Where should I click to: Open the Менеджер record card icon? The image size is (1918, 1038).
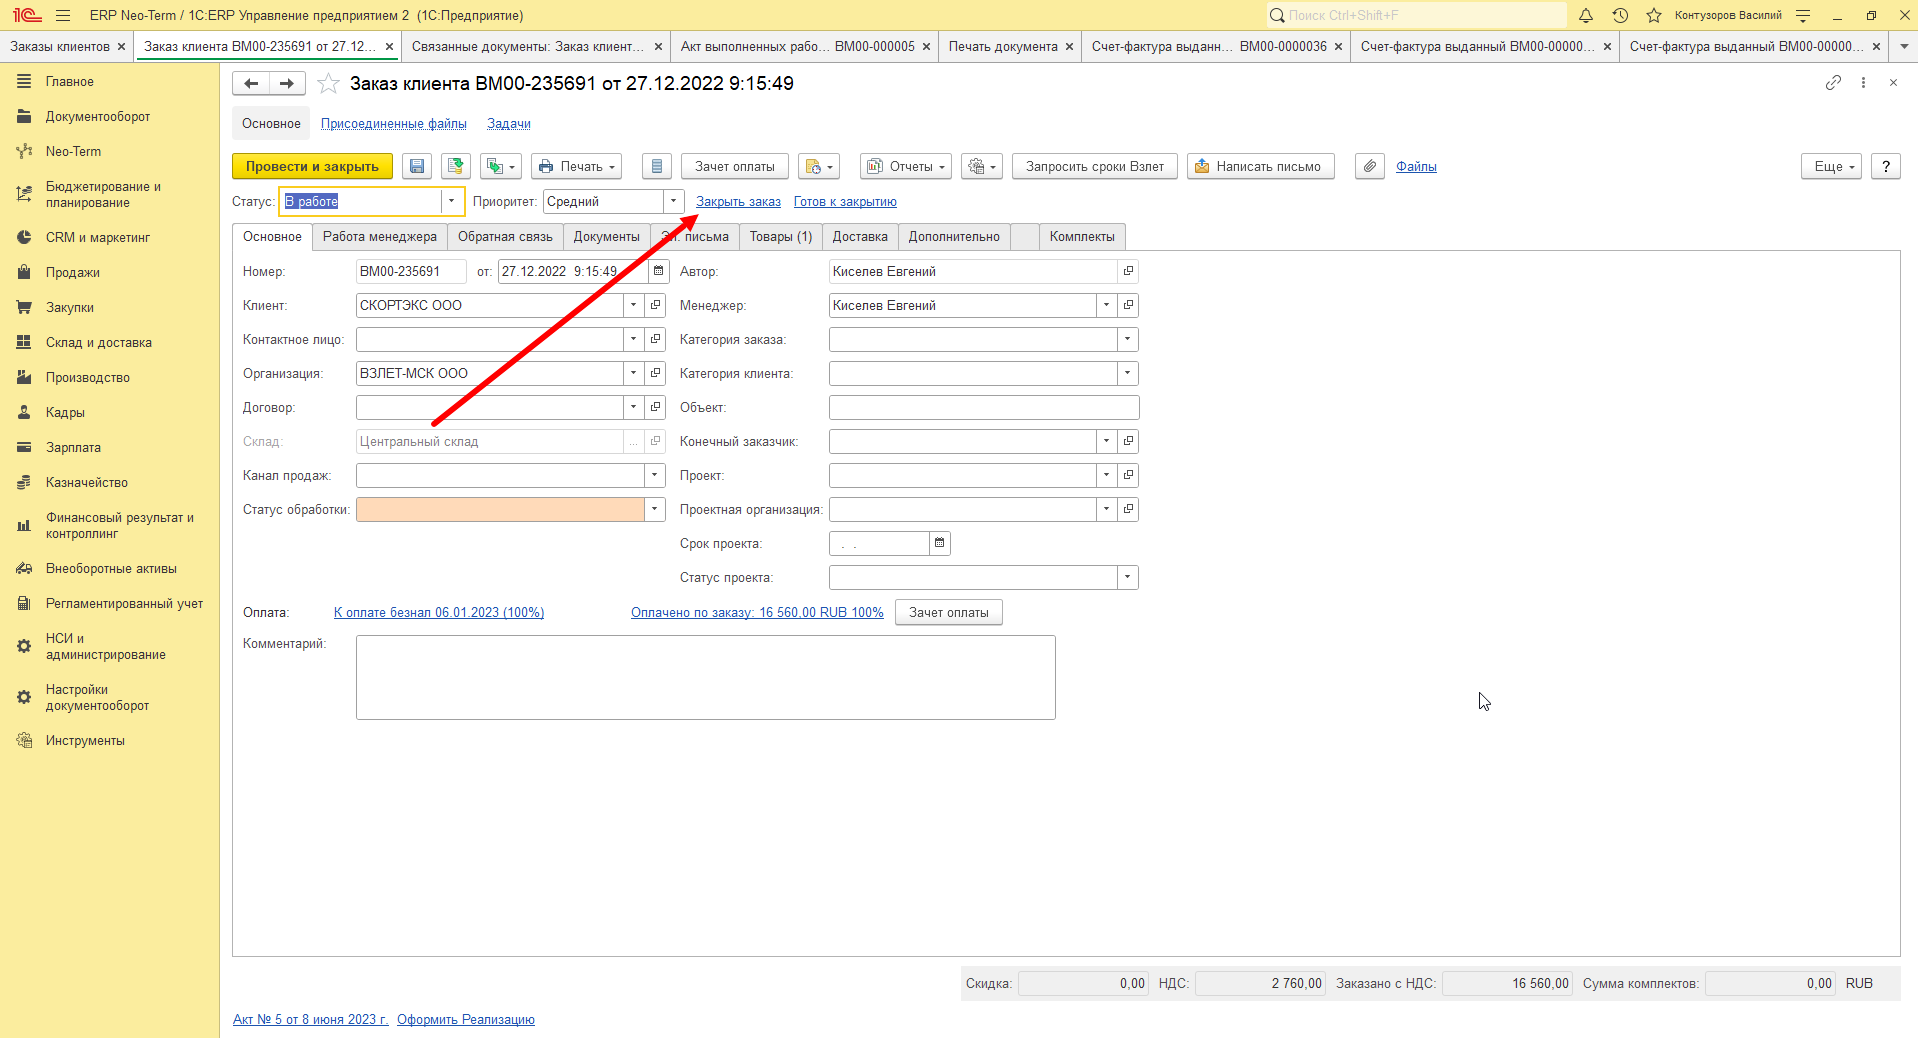(1128, 305)
